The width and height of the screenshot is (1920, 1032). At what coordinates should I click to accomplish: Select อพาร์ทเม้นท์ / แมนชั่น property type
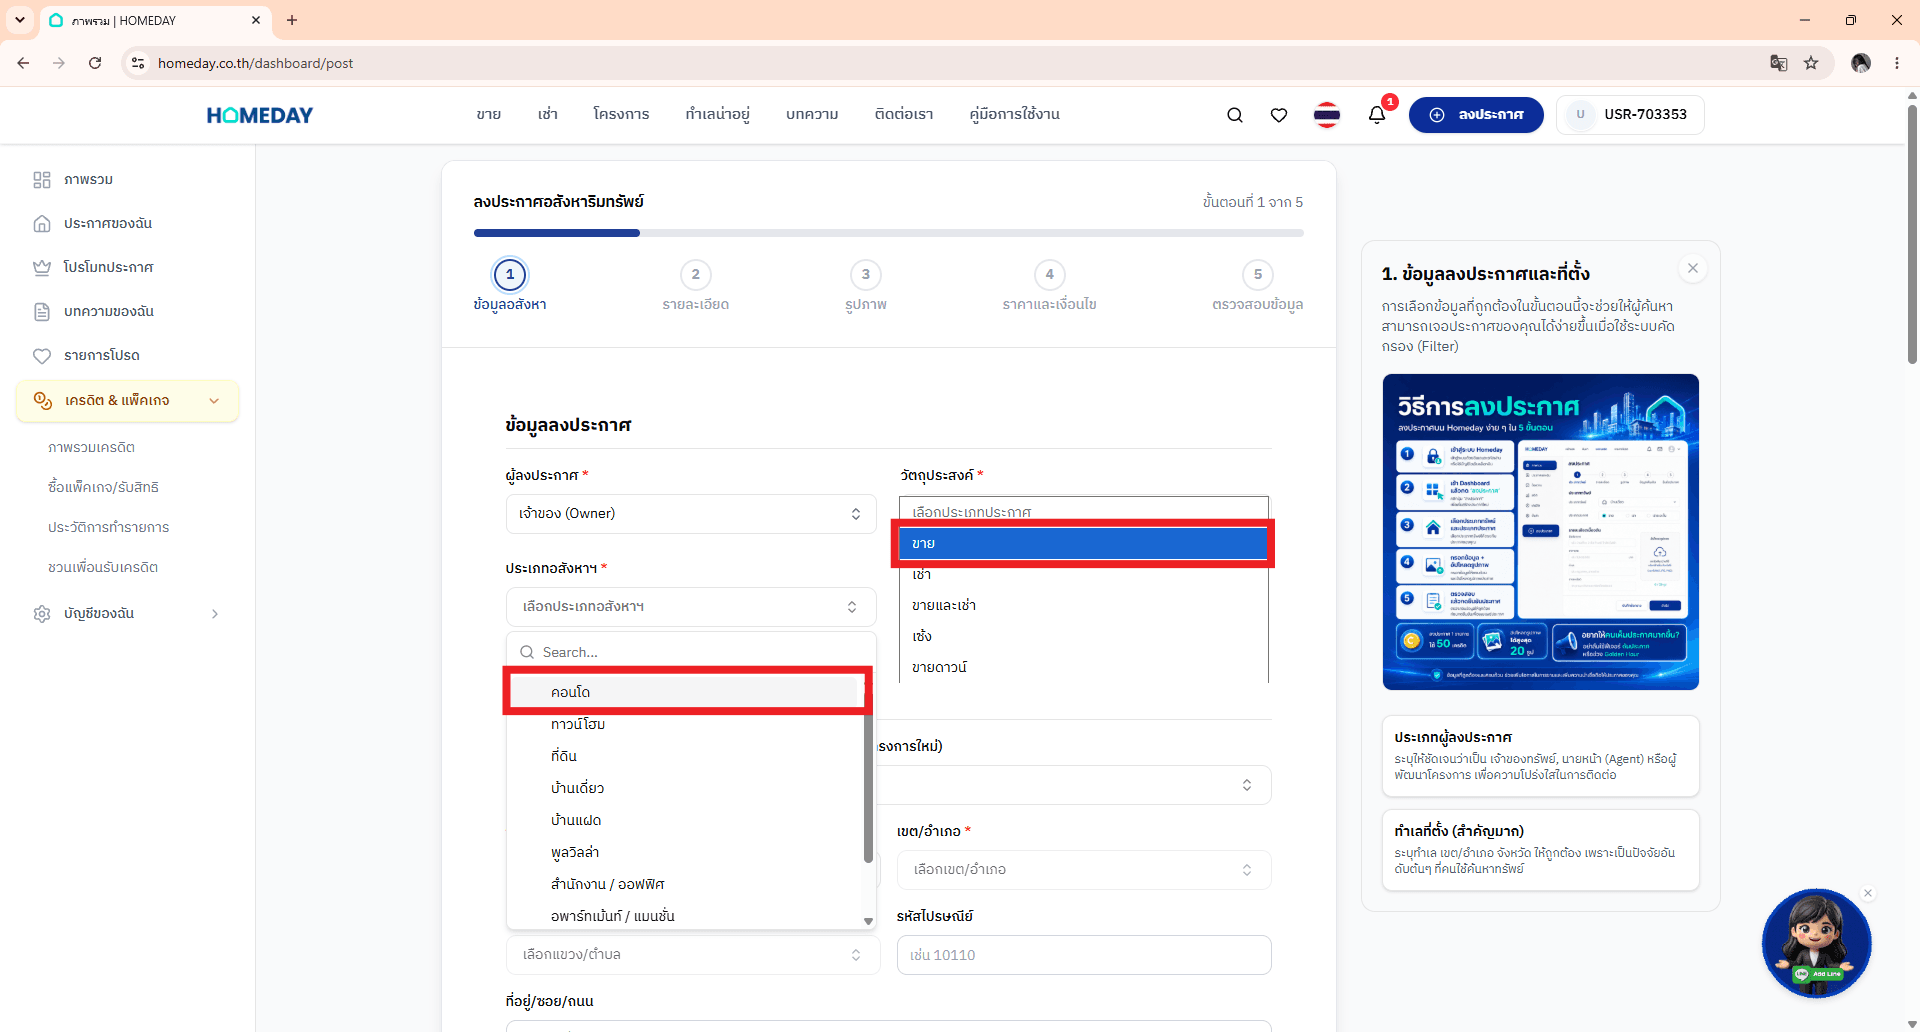pos(687,916)
